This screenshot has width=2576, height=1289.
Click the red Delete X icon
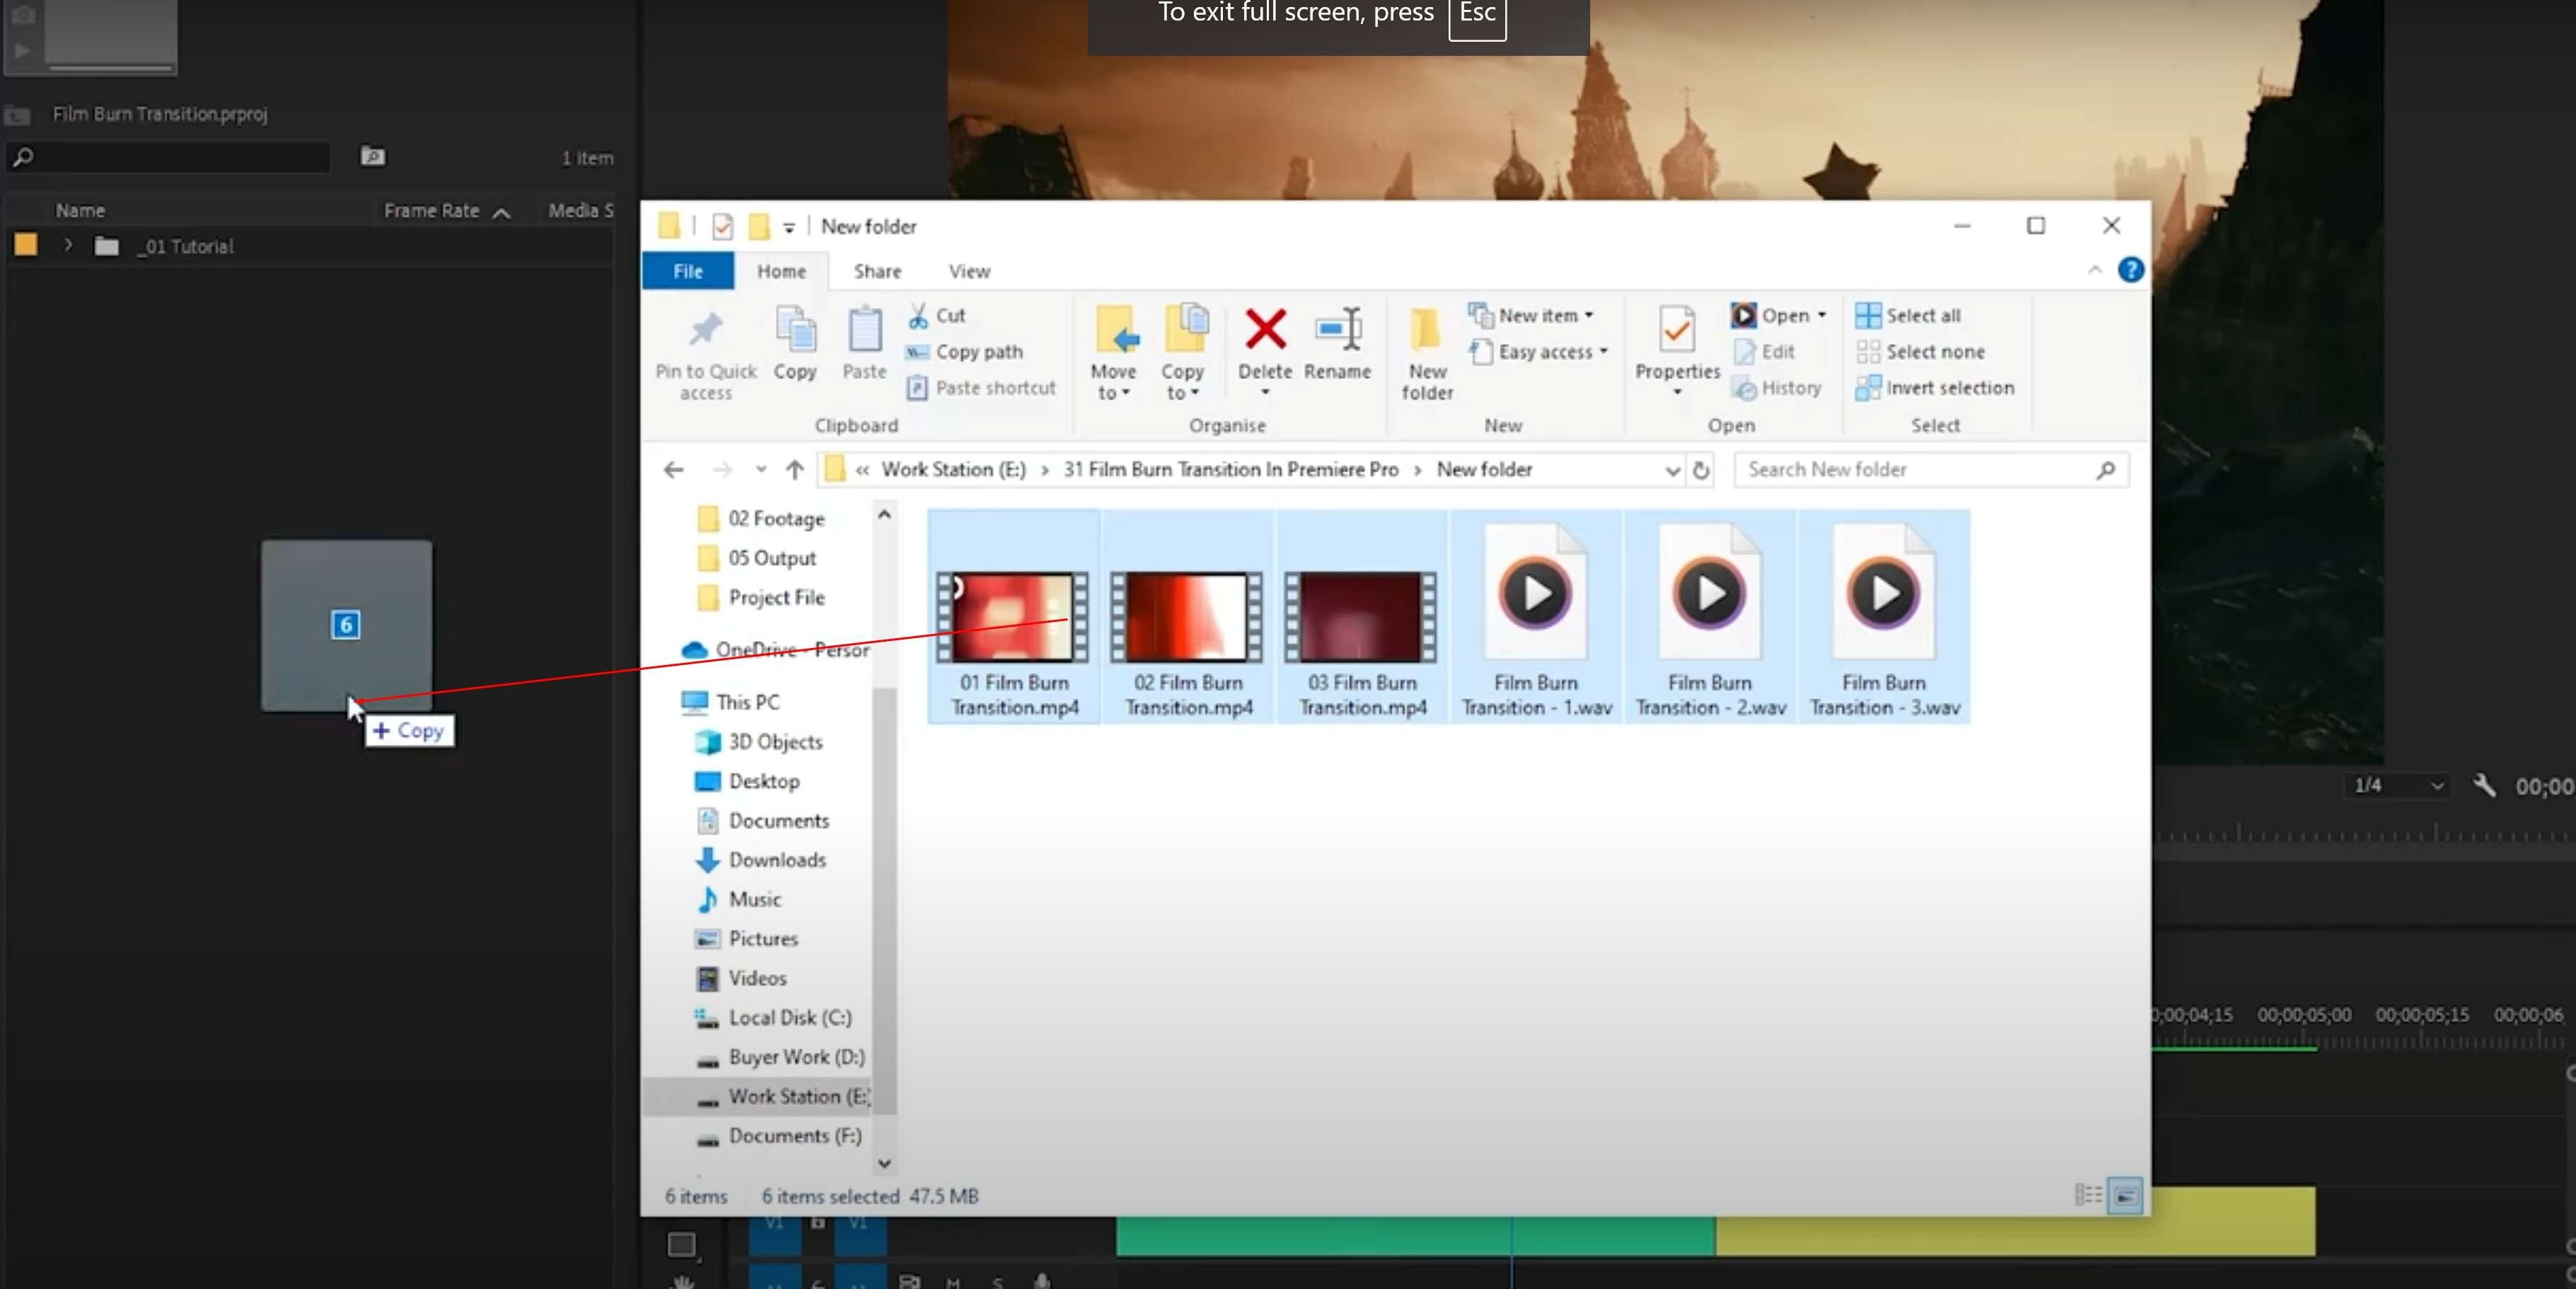click(1265, 330)
